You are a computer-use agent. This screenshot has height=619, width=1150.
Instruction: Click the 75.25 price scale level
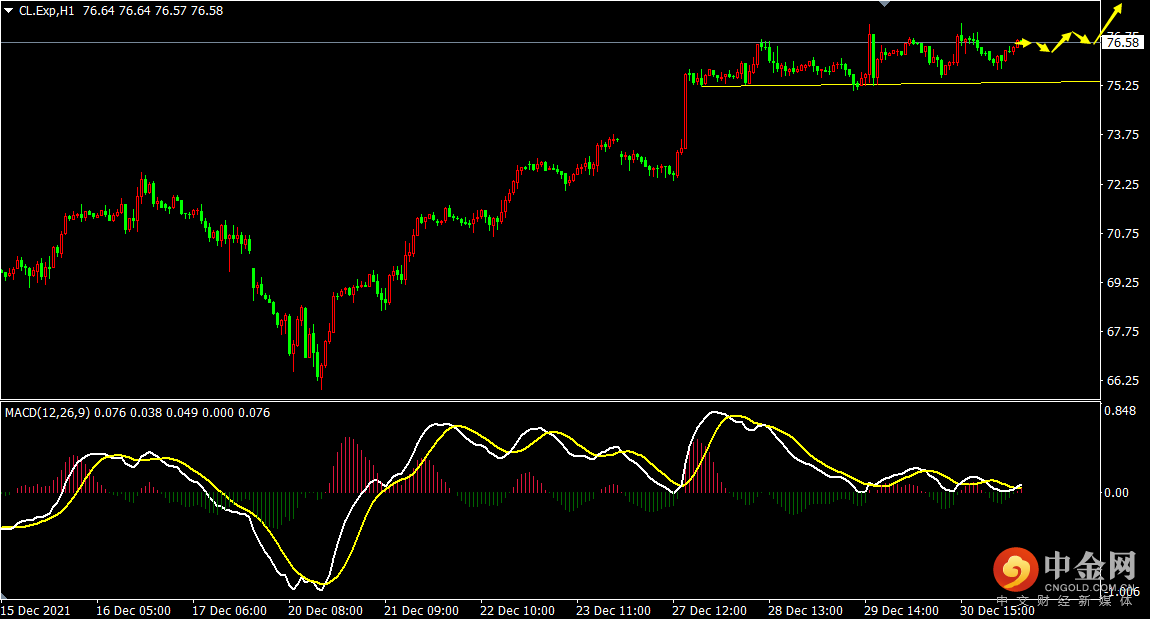pyautogui.click(x=1123, y=86)
